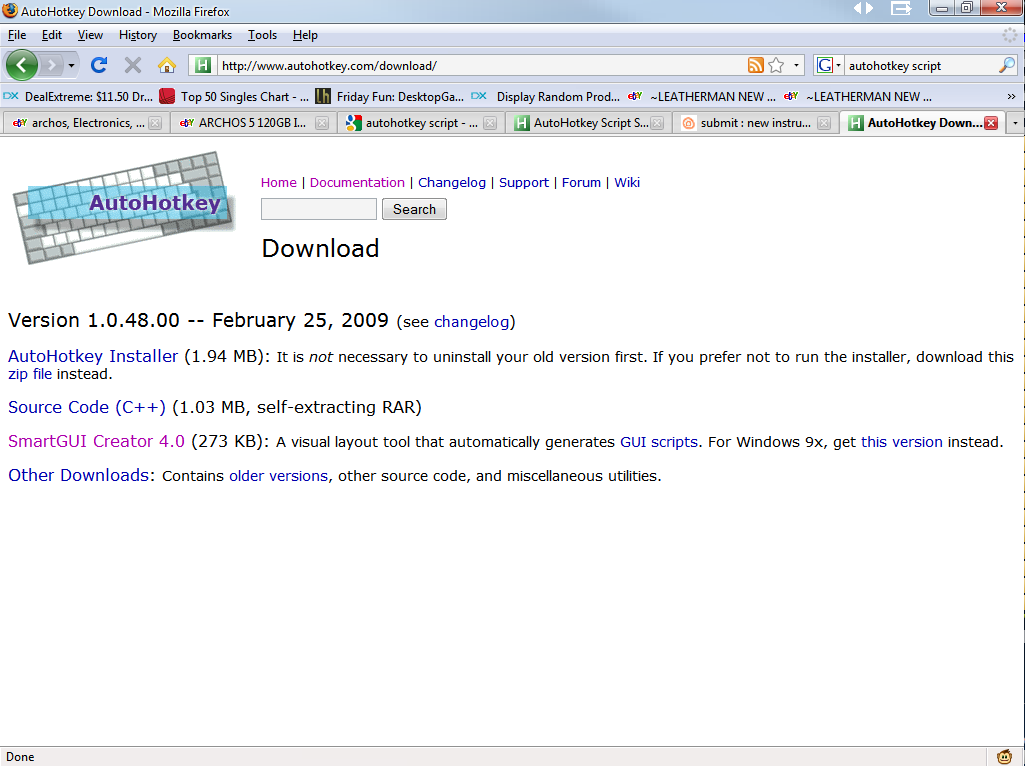The image size is (1025, 766).
Task: Click the AutoHotkey site favicon in the address bar
Action: (x=203, y=65)
